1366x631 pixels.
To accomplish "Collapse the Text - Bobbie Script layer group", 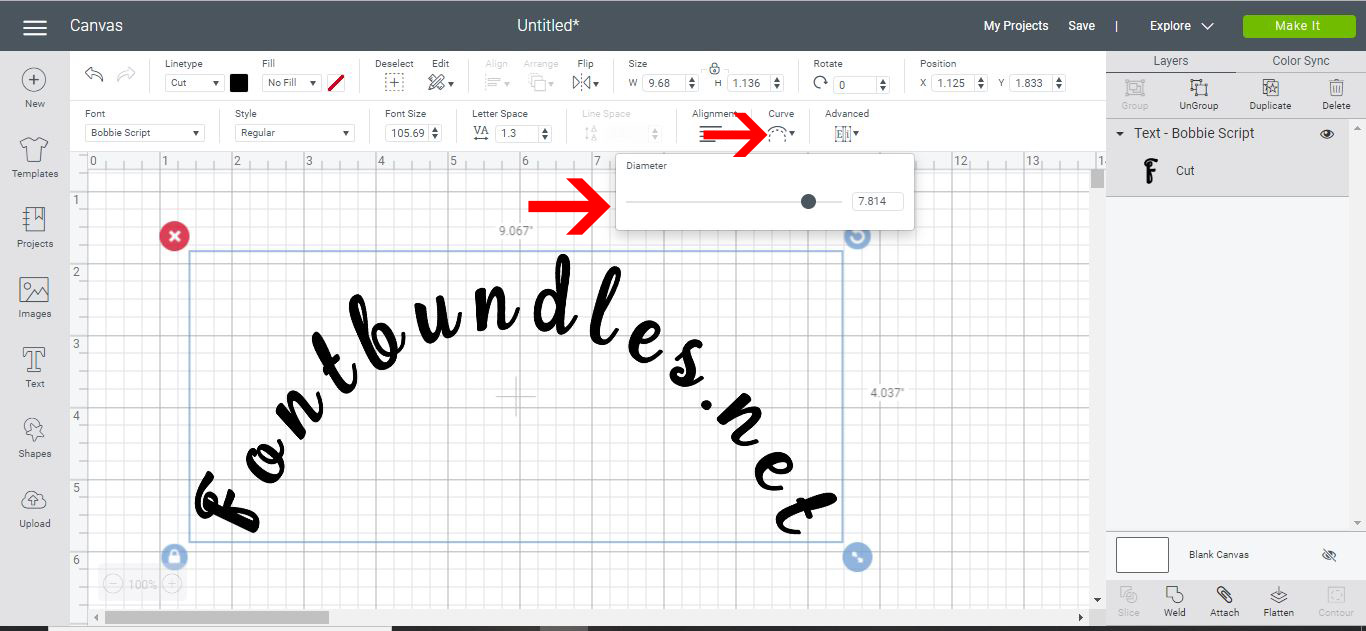I will (1120, 134).
